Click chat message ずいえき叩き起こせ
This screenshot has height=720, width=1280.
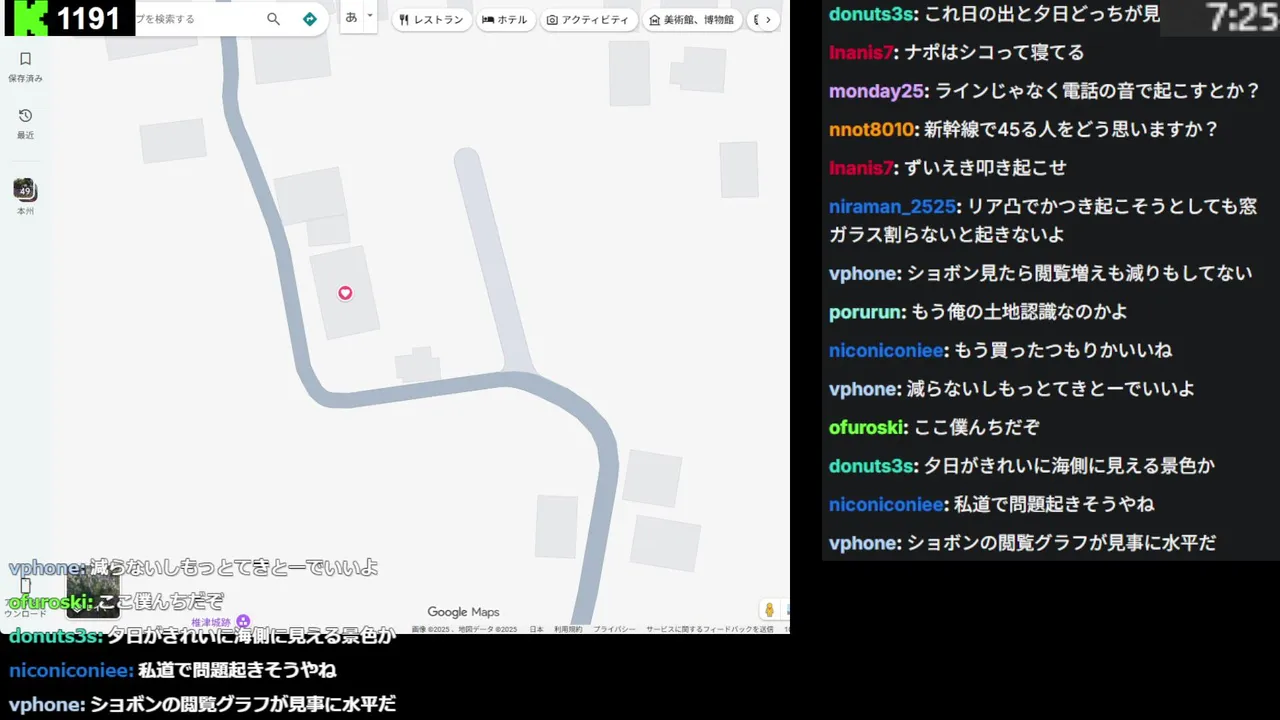[983, 168]
